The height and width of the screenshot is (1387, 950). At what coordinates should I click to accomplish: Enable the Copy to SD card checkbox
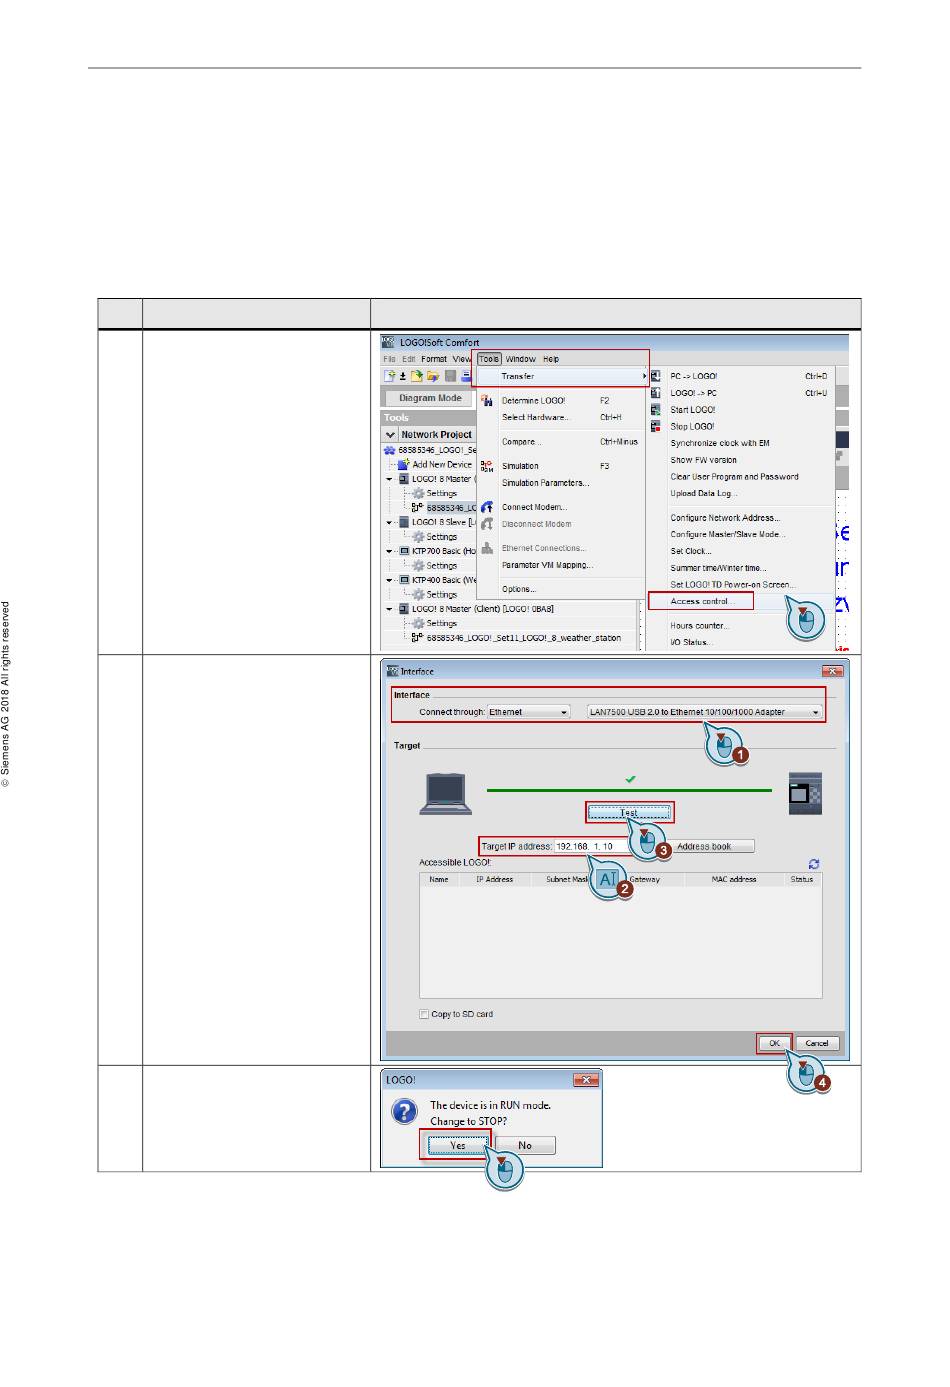(424, 1014)
